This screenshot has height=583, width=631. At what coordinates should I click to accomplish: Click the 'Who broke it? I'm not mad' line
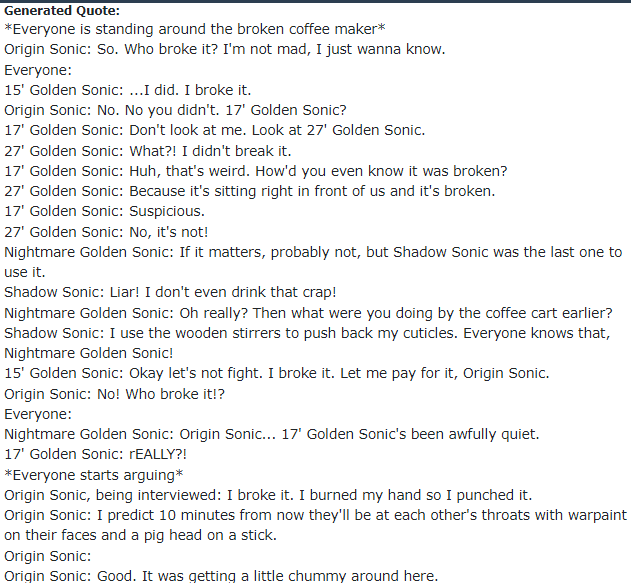[225, 49]
